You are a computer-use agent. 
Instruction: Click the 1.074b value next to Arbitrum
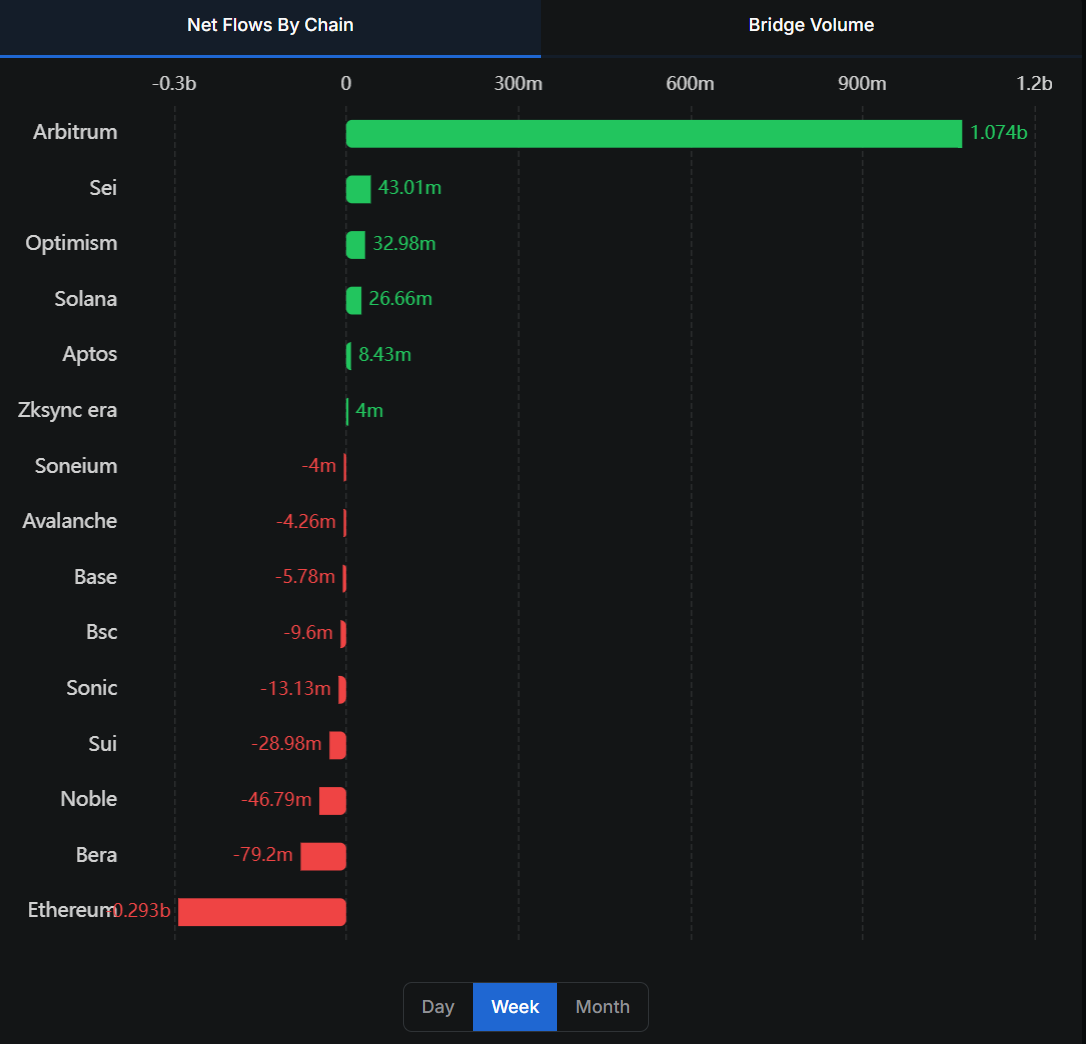pyautogui.click(x=999, y=132)
